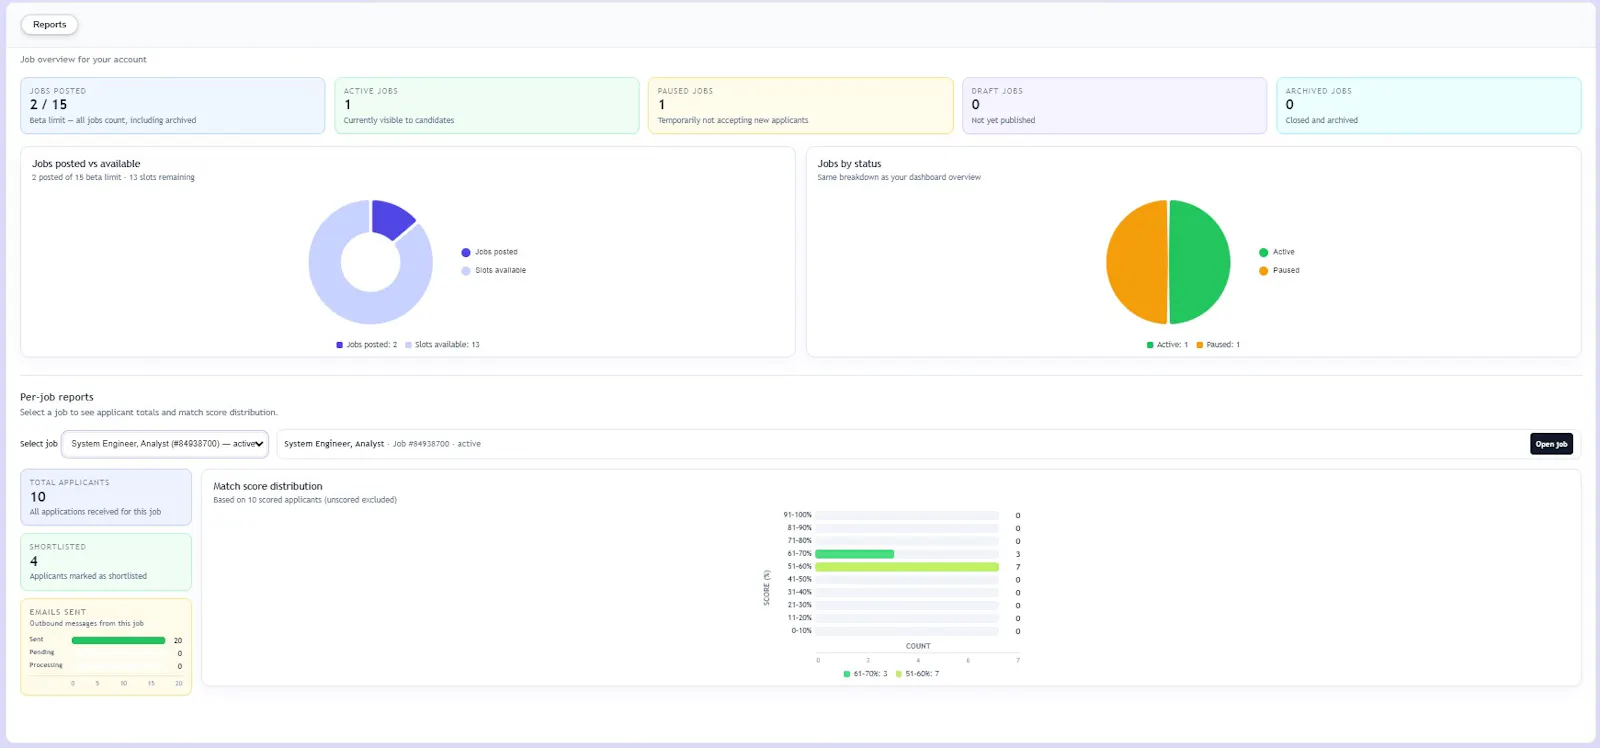Click the Pending emails row label
The width and height of the screenshot is (1600, 748).
pyautogui.click(x=42, y=652)
